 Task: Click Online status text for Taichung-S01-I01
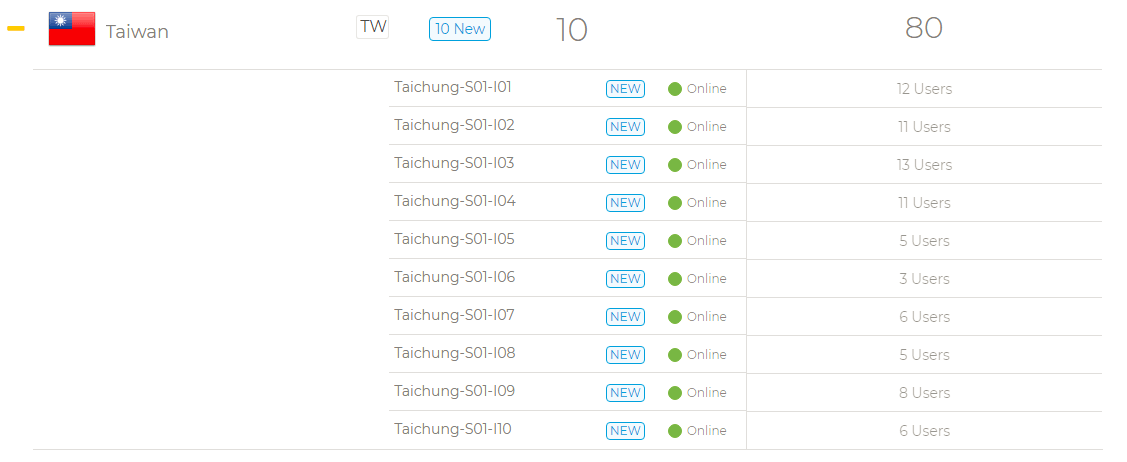click(706, 89)
